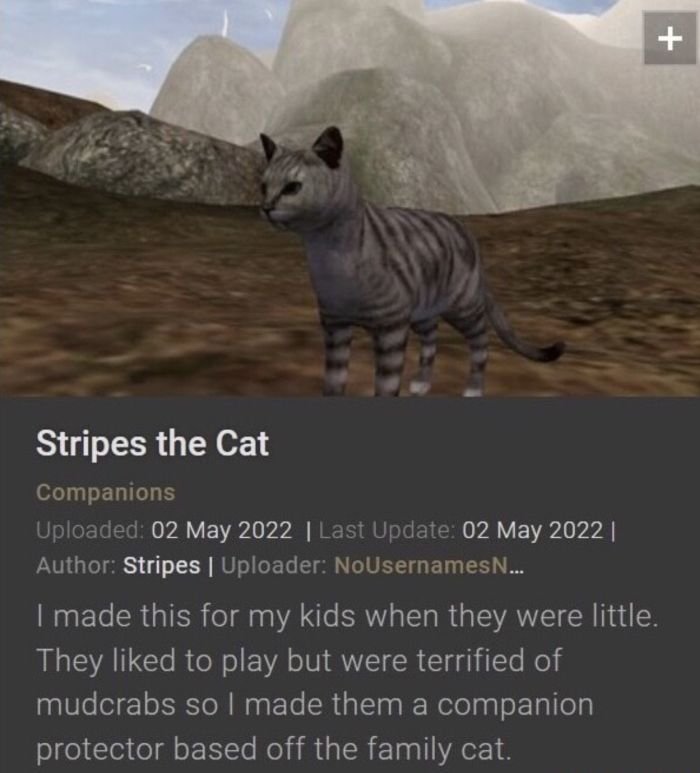Click the mod description paragraph
Viewport: 700px width, 773px height.
point(347,683)
